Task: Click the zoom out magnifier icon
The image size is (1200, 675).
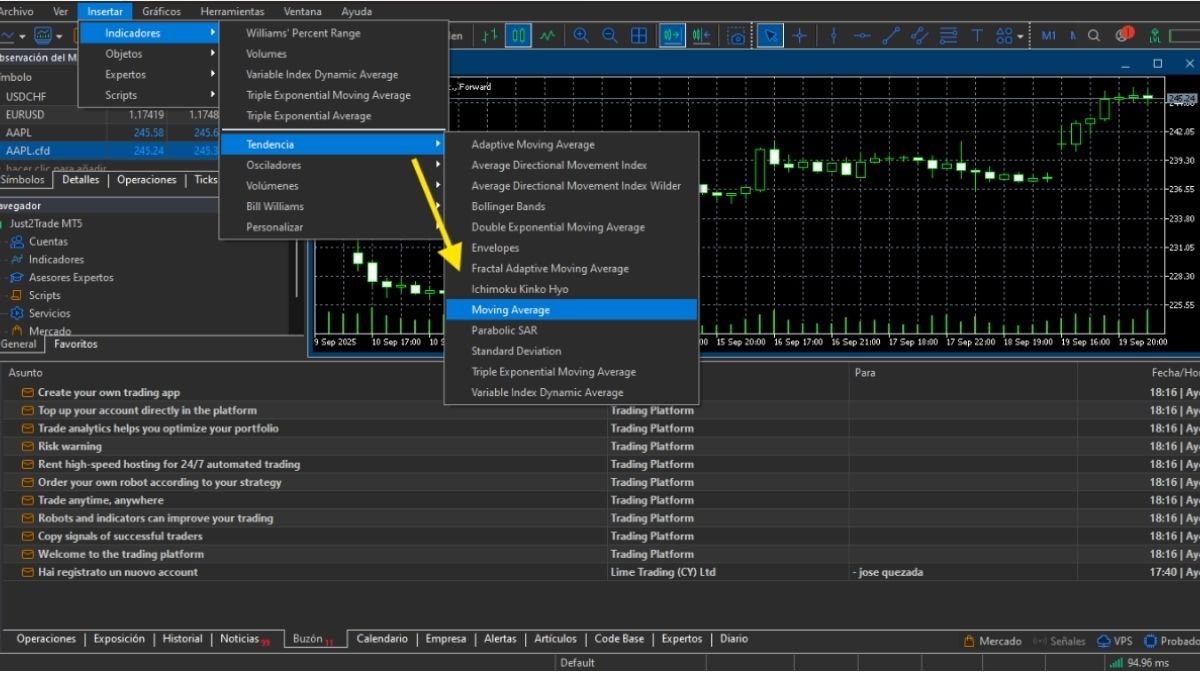Action: [x=609, y=36]
